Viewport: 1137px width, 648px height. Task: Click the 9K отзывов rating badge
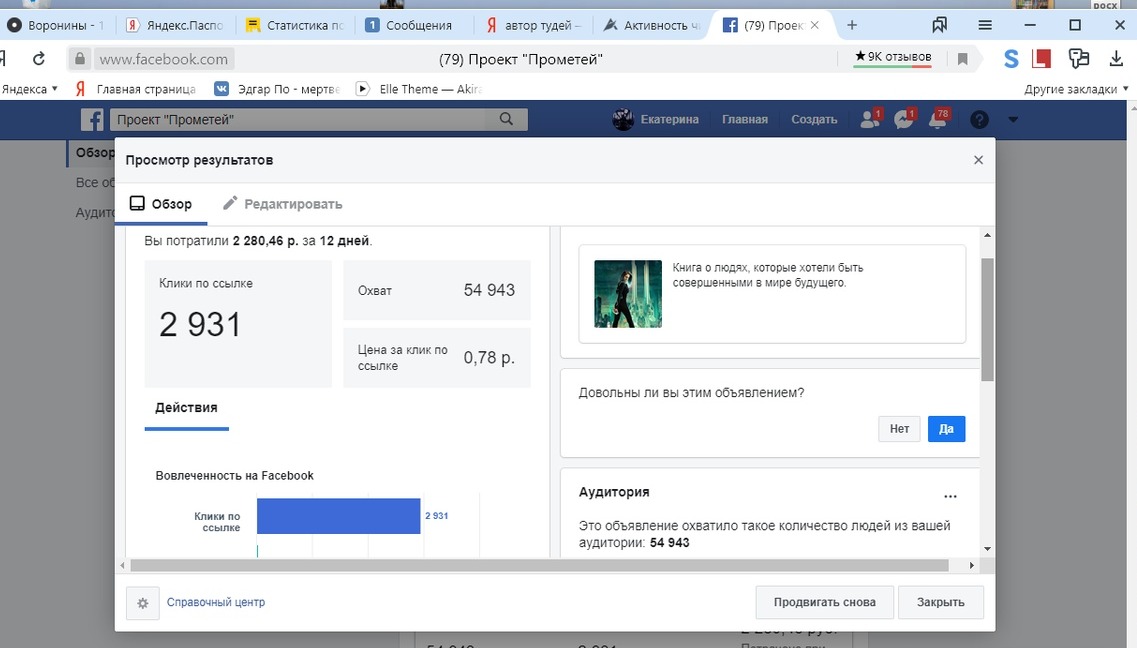pyautogui.click(x=893, y=57)
